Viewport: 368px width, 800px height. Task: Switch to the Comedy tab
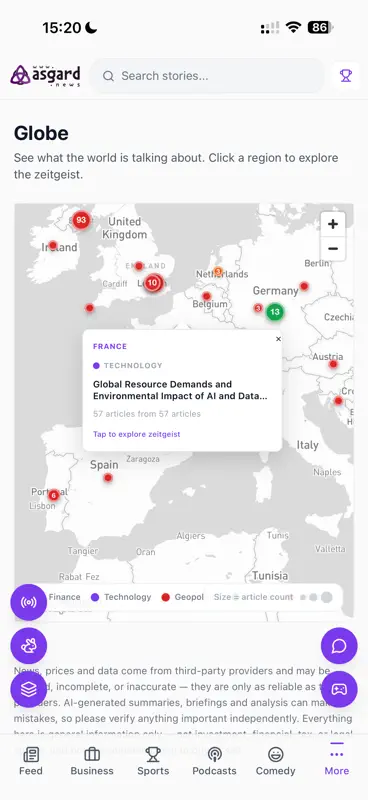click(276, 761)
